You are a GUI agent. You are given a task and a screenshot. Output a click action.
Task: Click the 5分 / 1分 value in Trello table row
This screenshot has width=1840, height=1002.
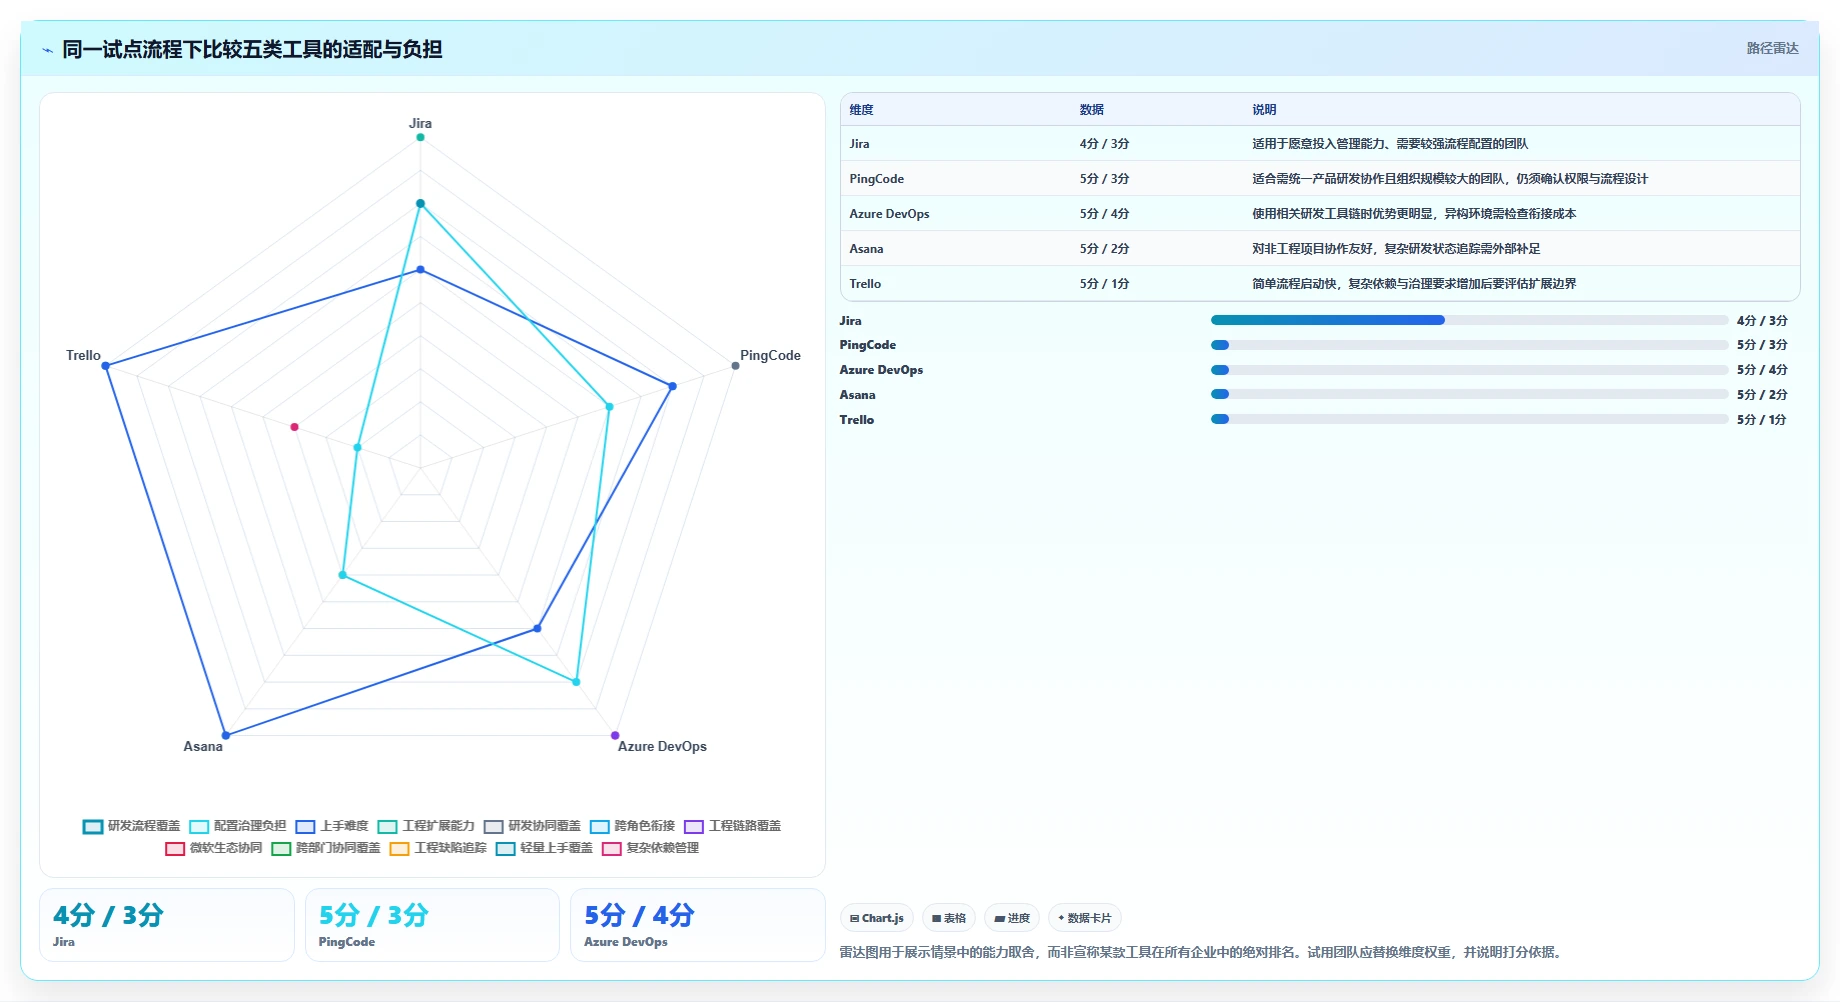click(1104, 284)
